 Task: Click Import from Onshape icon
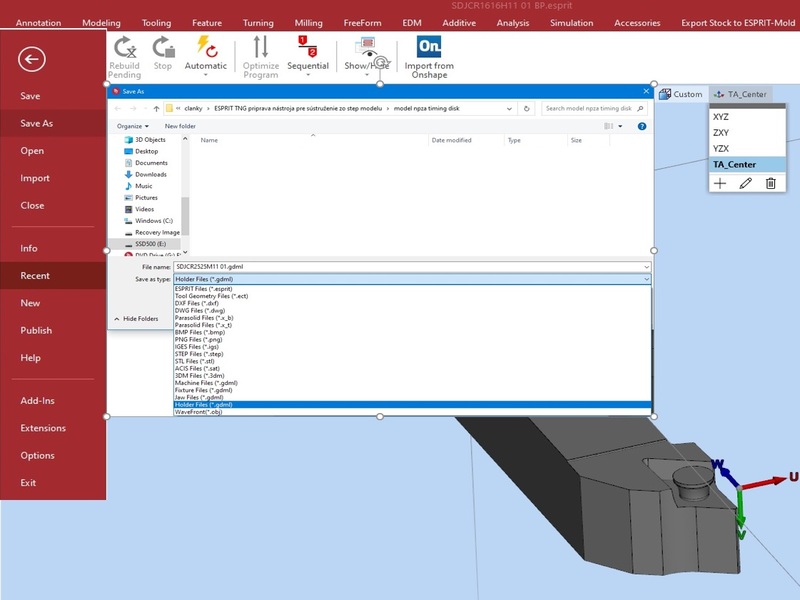click(x=429, y=47)
